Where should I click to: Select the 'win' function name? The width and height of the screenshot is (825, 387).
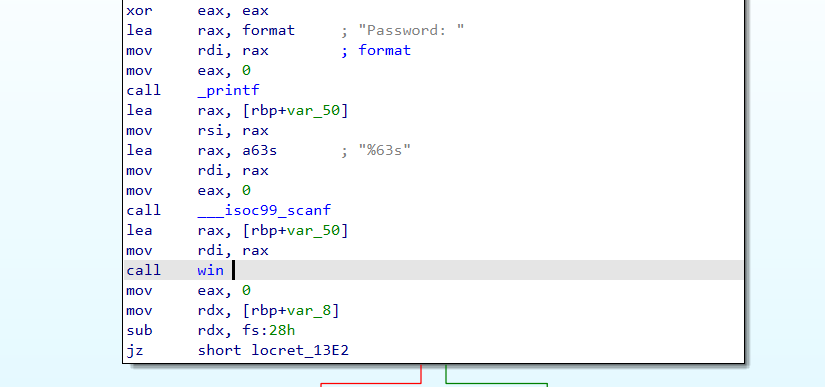pyautogui.click(x=210, y=270)
